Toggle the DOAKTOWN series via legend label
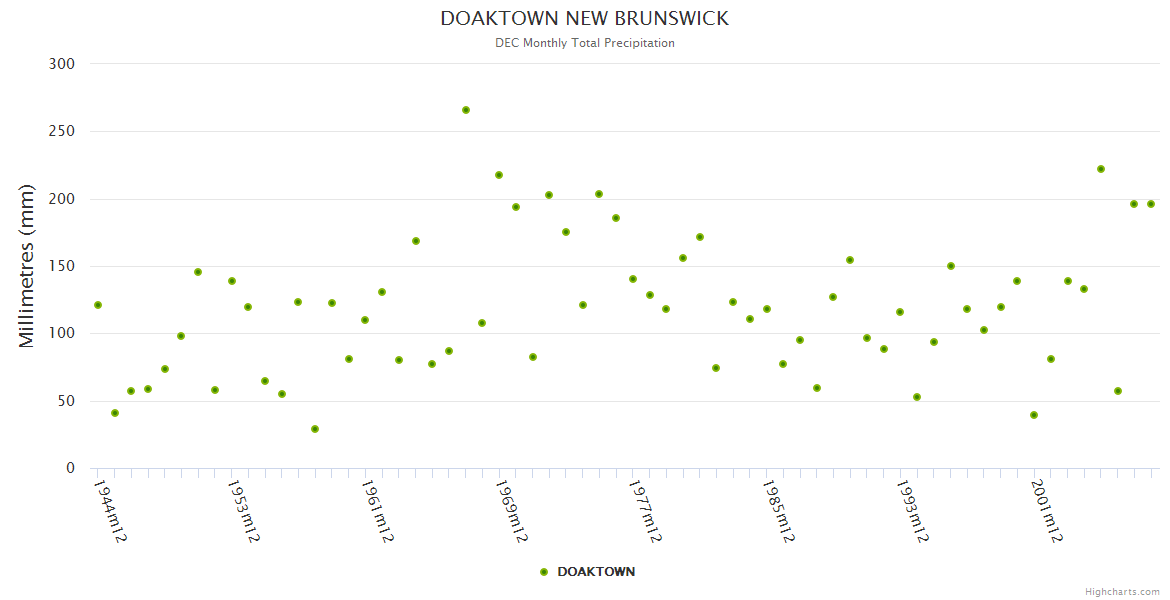The height and width of the screenshot is (600, 1170). pyautogui.click(x=596, y=572)
